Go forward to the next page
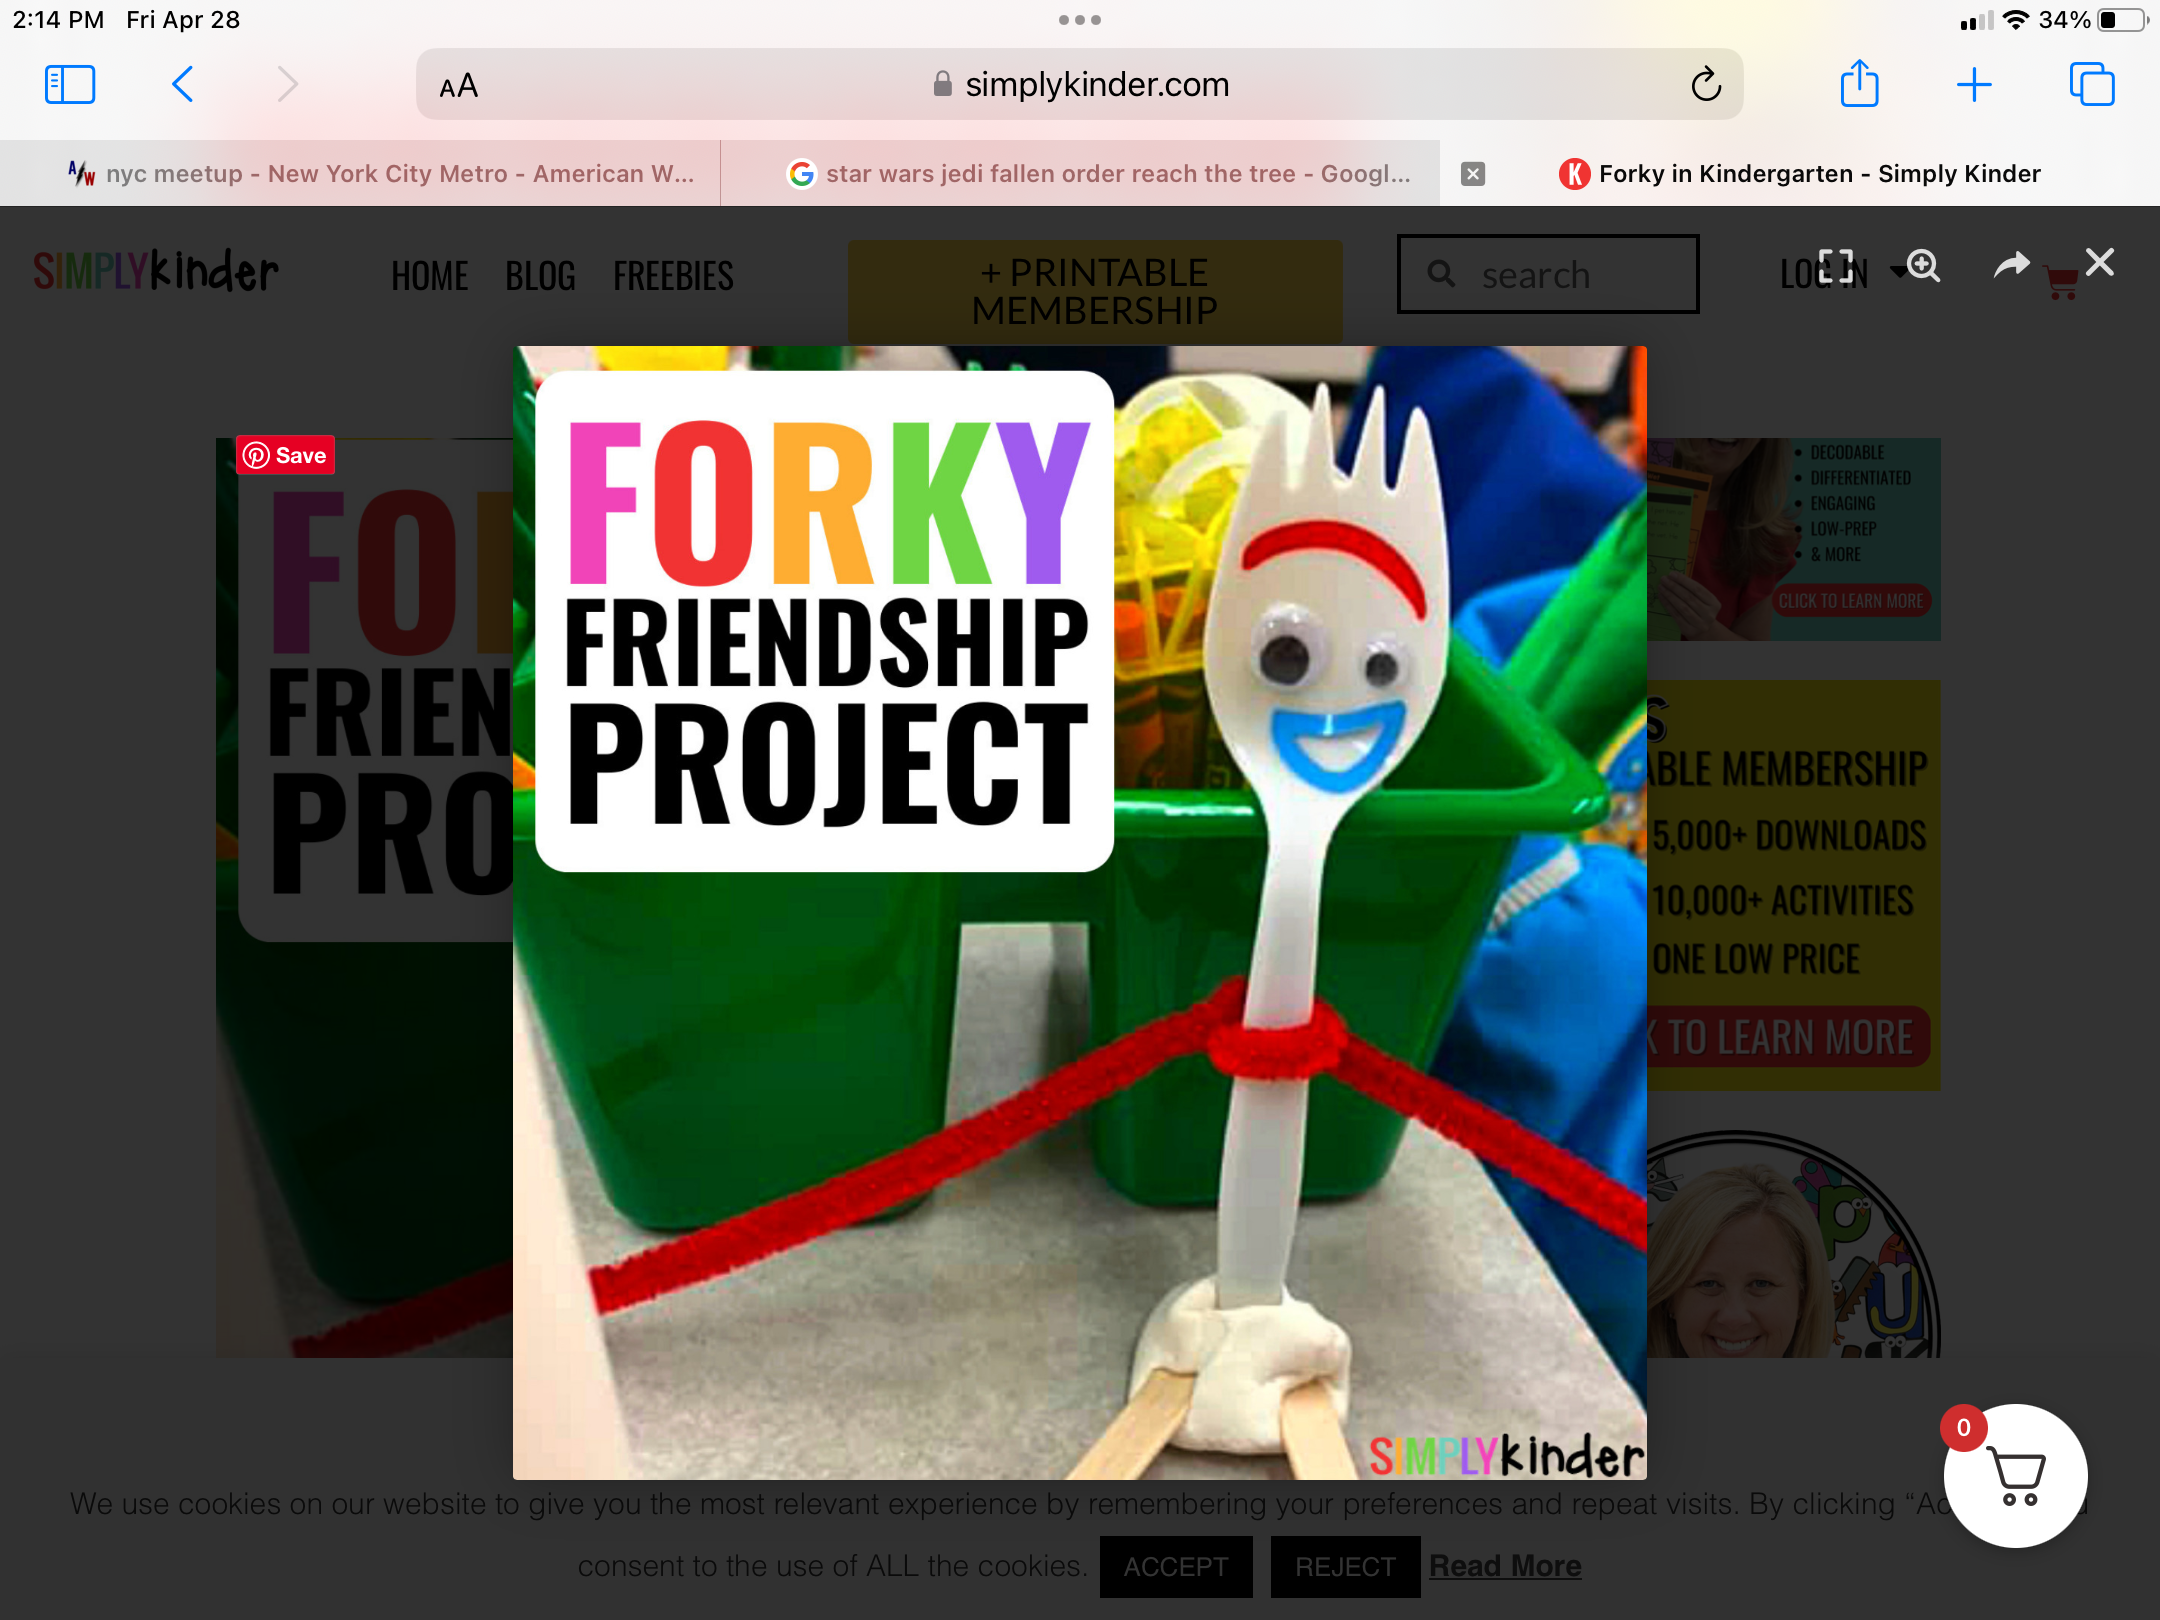 288,85
